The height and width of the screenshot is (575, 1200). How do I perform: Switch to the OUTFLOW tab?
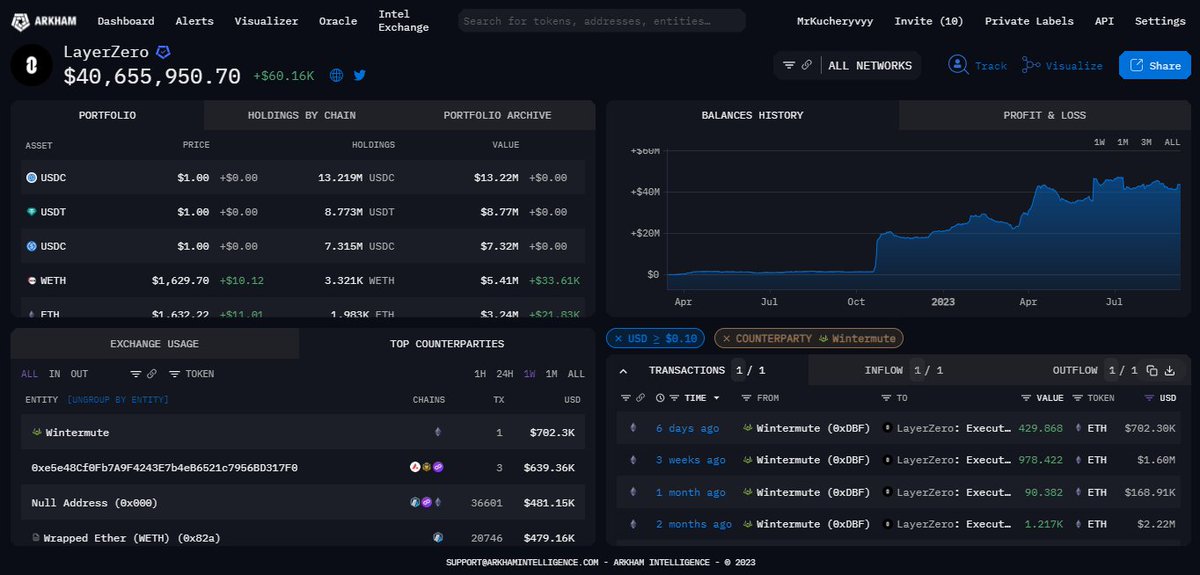pos(1074,371)
